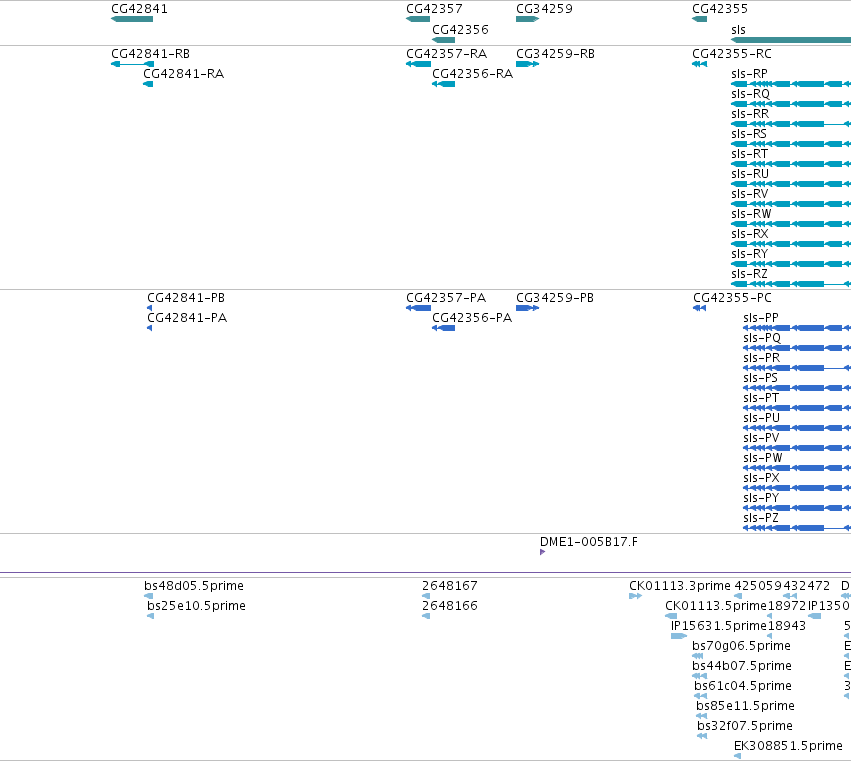Select the sls-RX transcript model
Screen dimensions: 851x761
click(791, 244)
